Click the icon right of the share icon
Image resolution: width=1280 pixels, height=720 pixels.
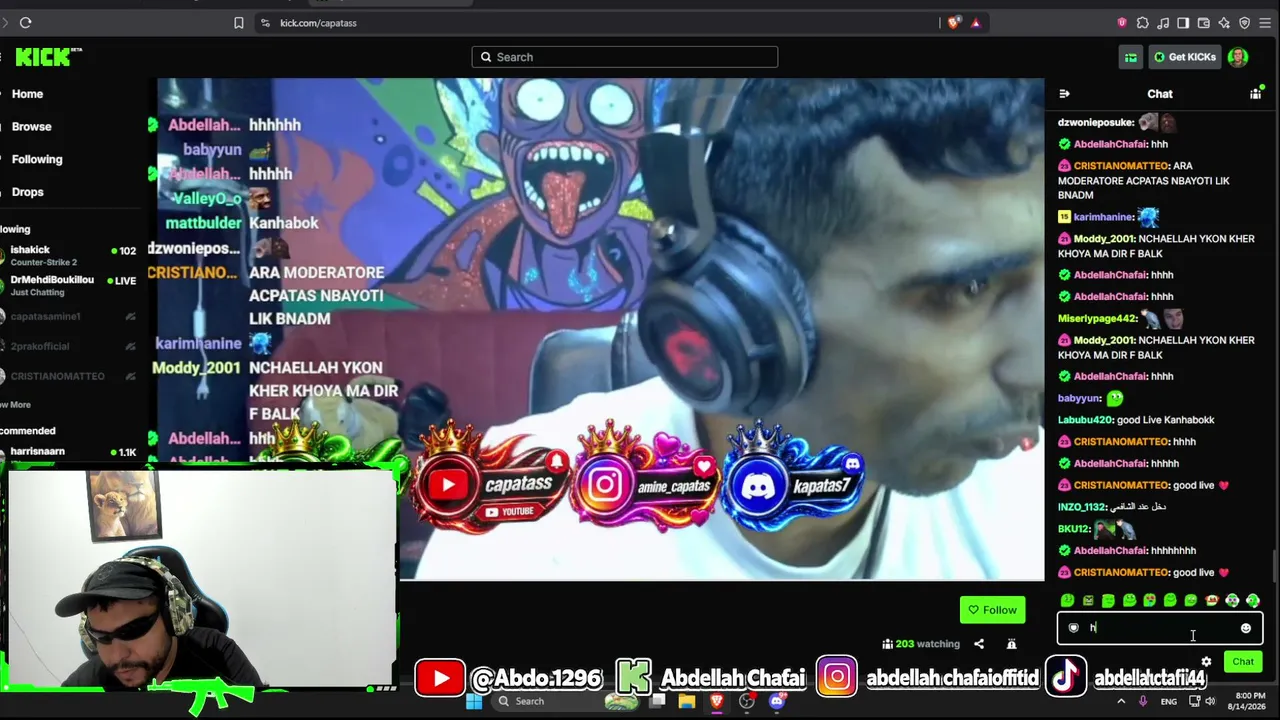1011,644
